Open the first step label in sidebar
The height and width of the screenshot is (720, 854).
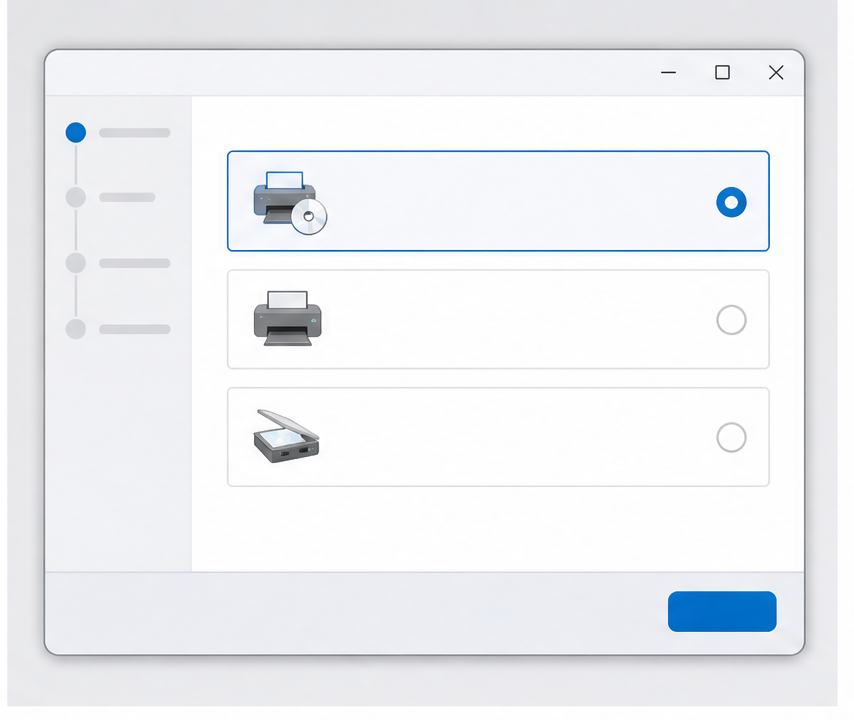click(x=135, y=133)
